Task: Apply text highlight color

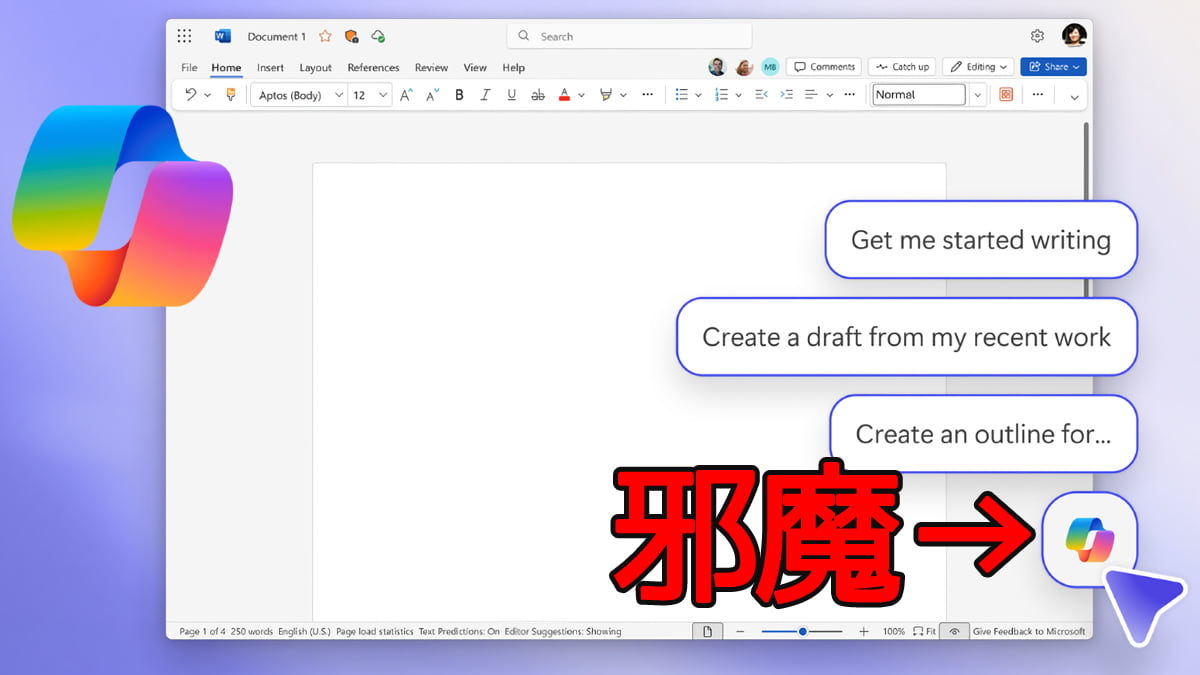Action: [605, 95]
